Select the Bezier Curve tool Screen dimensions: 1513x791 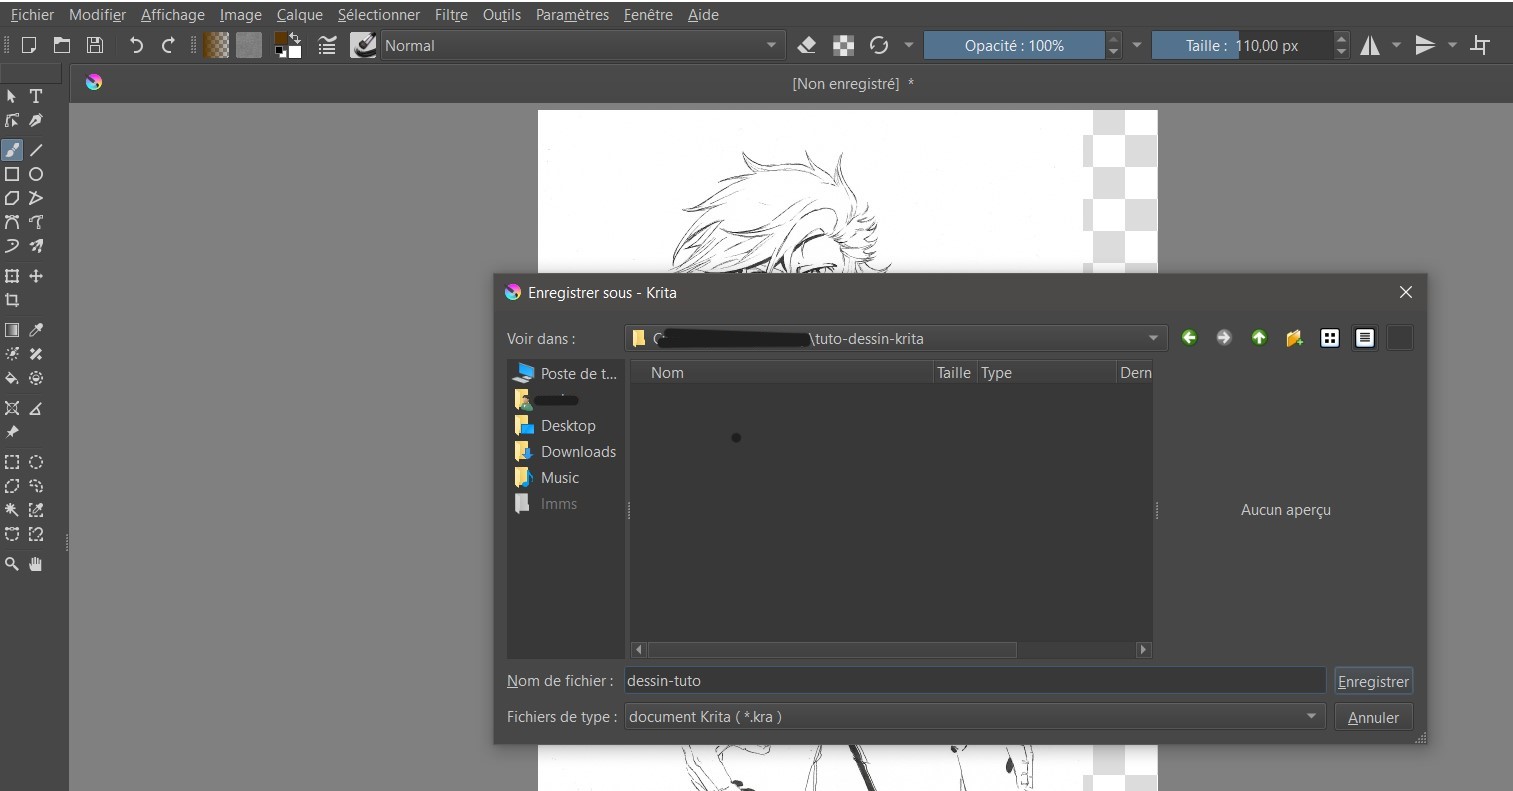click(12, 222)
